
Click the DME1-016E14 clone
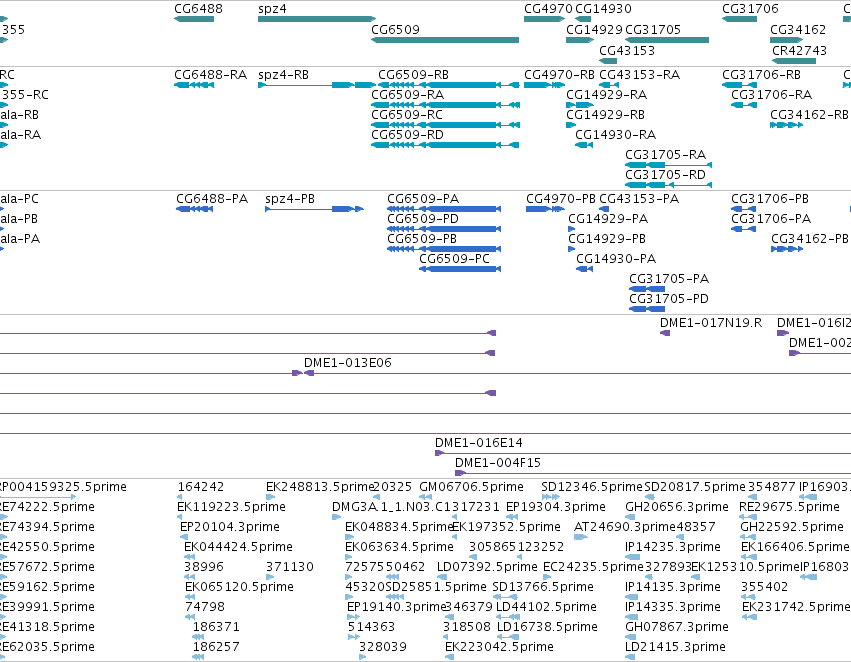[643, 453]
